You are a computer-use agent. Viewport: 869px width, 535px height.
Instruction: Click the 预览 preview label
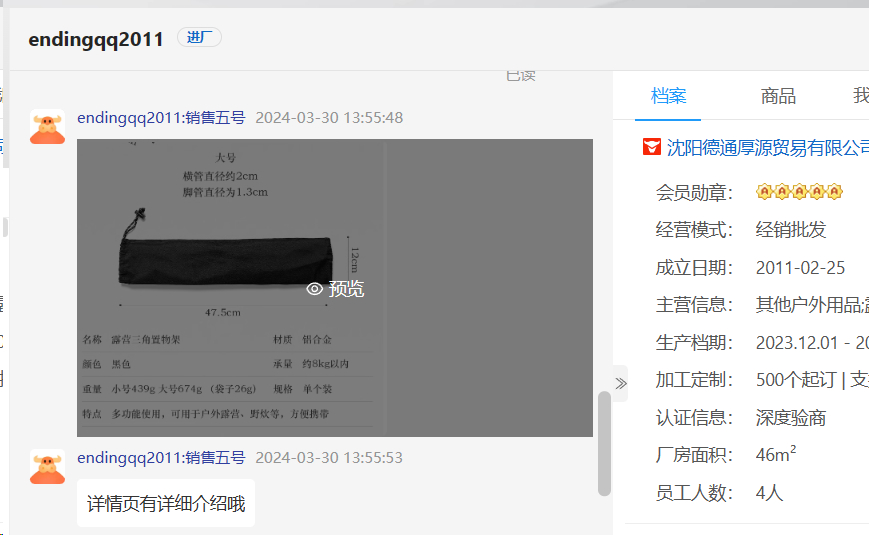point(346,289)
